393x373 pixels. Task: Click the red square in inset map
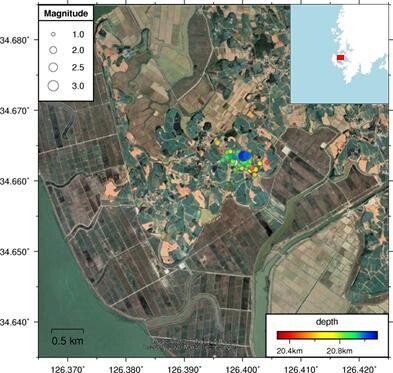tap(340, 58)
